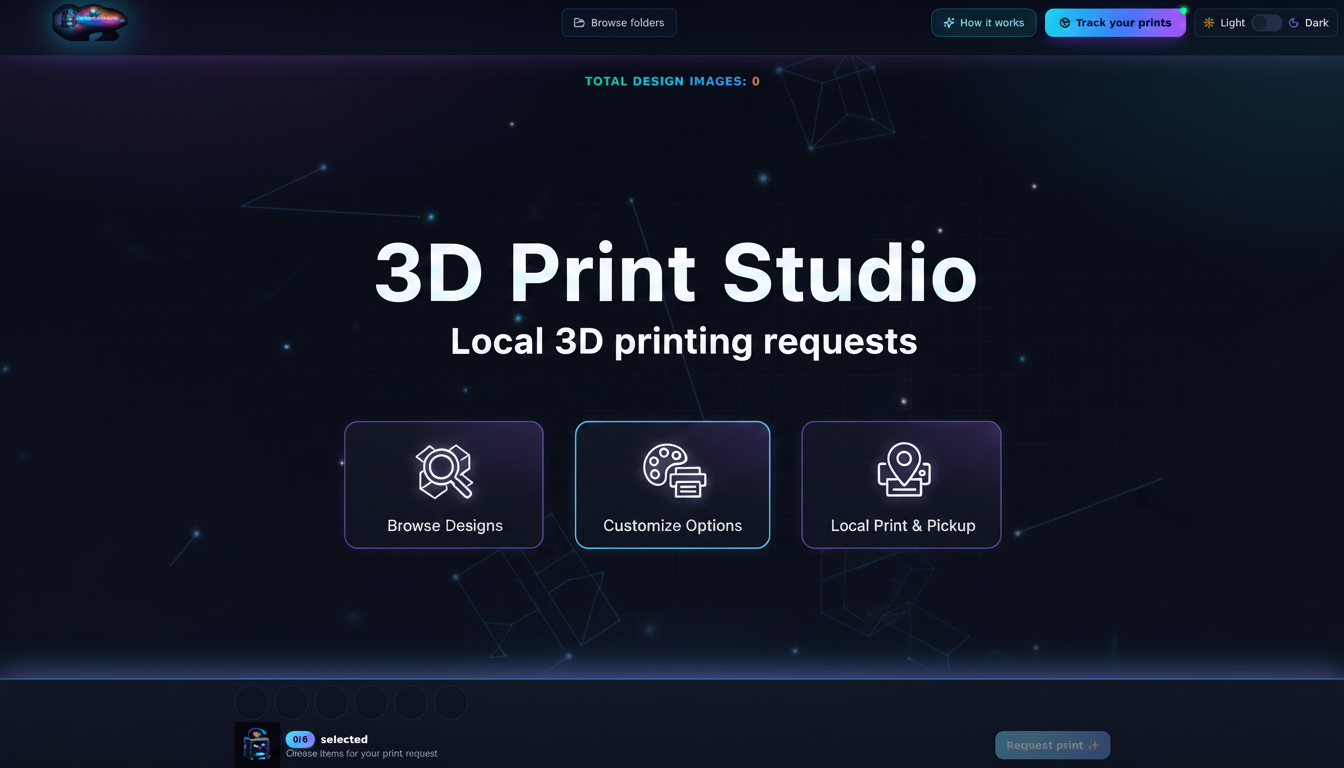
Task: Toggle the Light/Dark theme switch
Action: point(1266,23)
